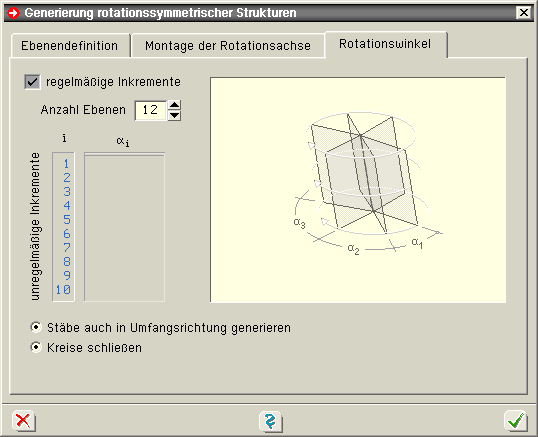Select the Rotationswinkel tab
Viewport: 538px width, 437px height.
pyautogui.click(x=385, y=44)
